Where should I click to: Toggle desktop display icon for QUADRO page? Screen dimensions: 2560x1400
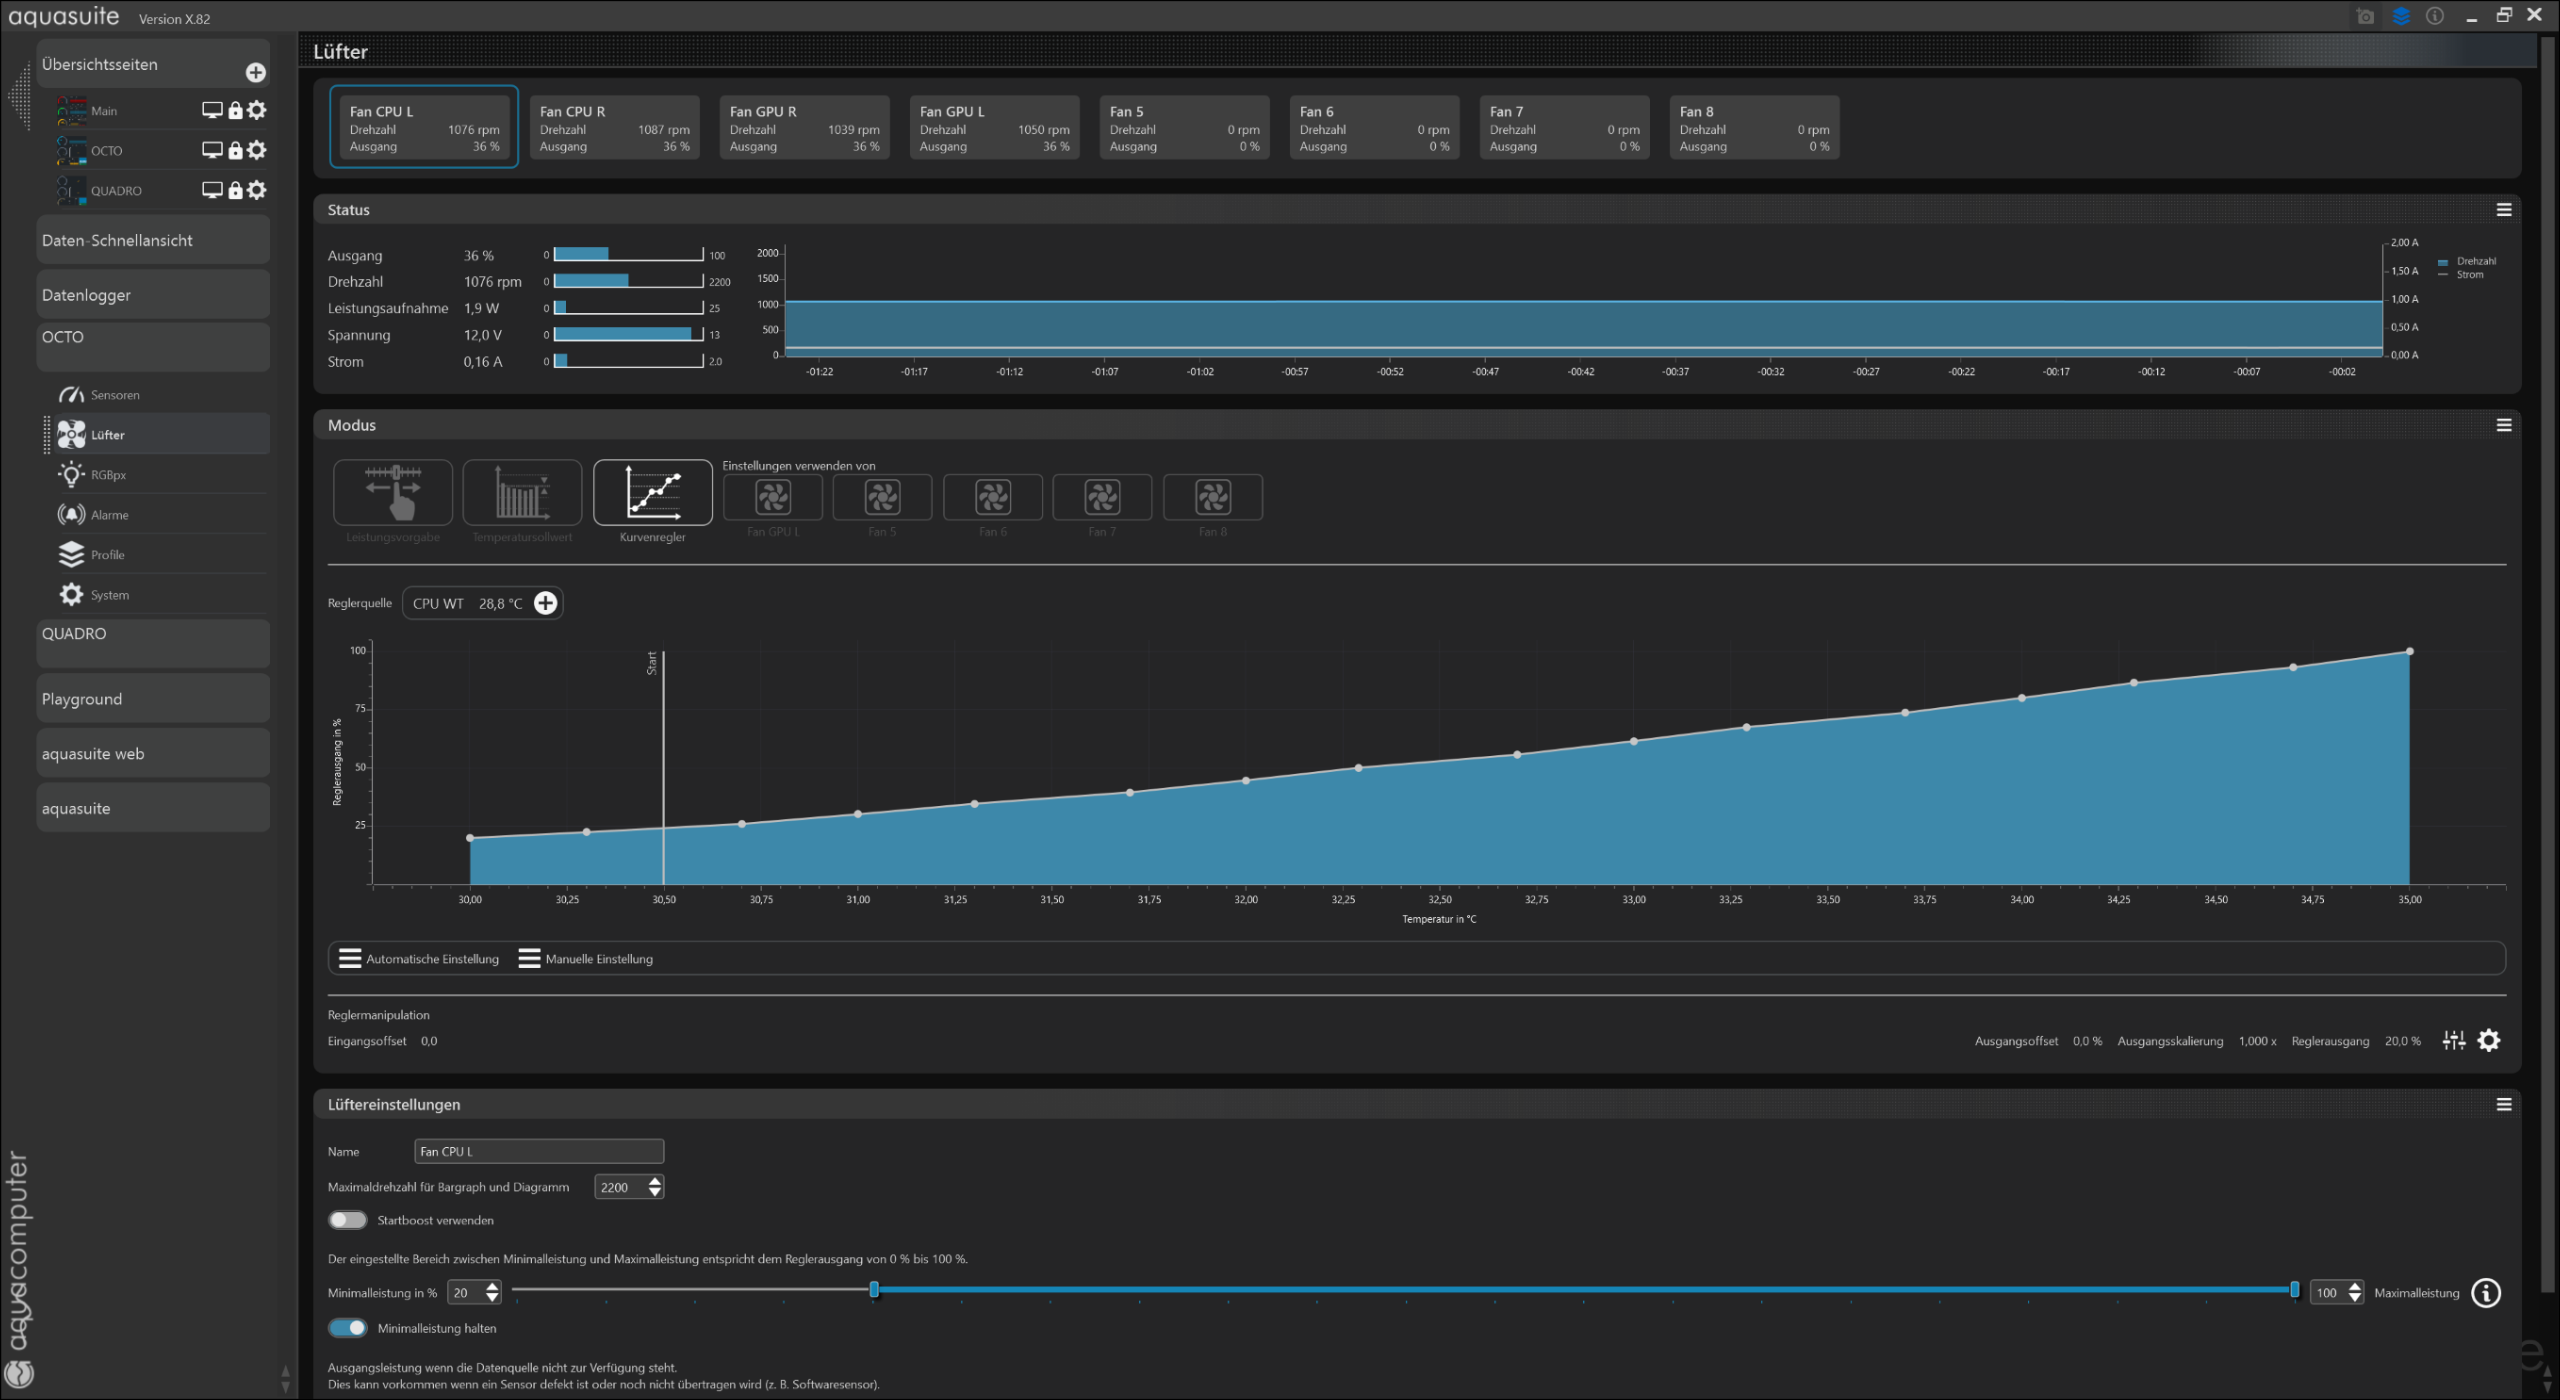coord(212,190)
